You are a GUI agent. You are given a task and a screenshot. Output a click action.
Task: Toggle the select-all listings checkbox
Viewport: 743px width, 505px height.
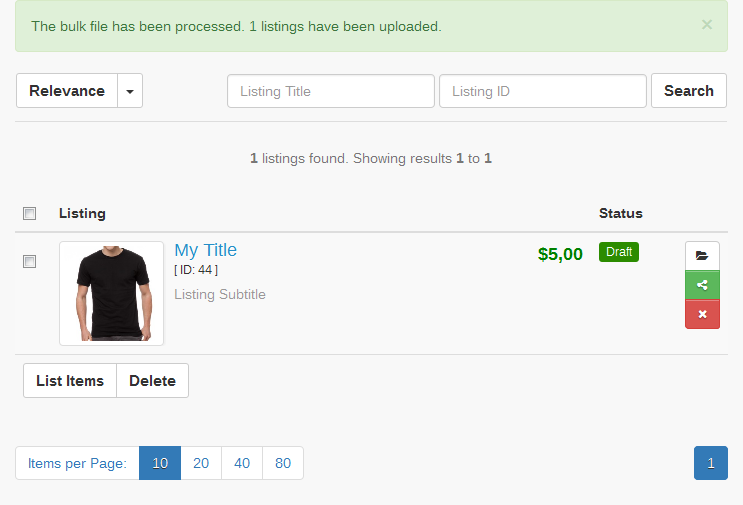30,213
